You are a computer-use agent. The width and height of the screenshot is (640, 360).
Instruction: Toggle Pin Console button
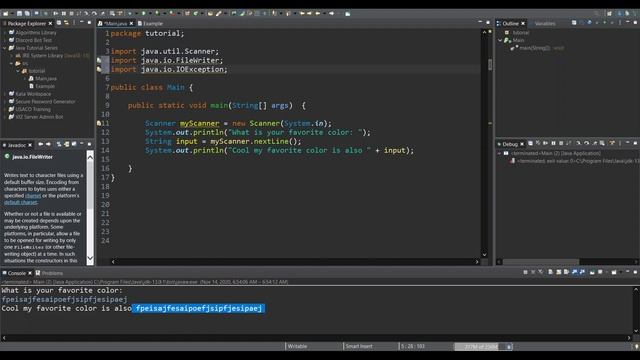[592, 272]
